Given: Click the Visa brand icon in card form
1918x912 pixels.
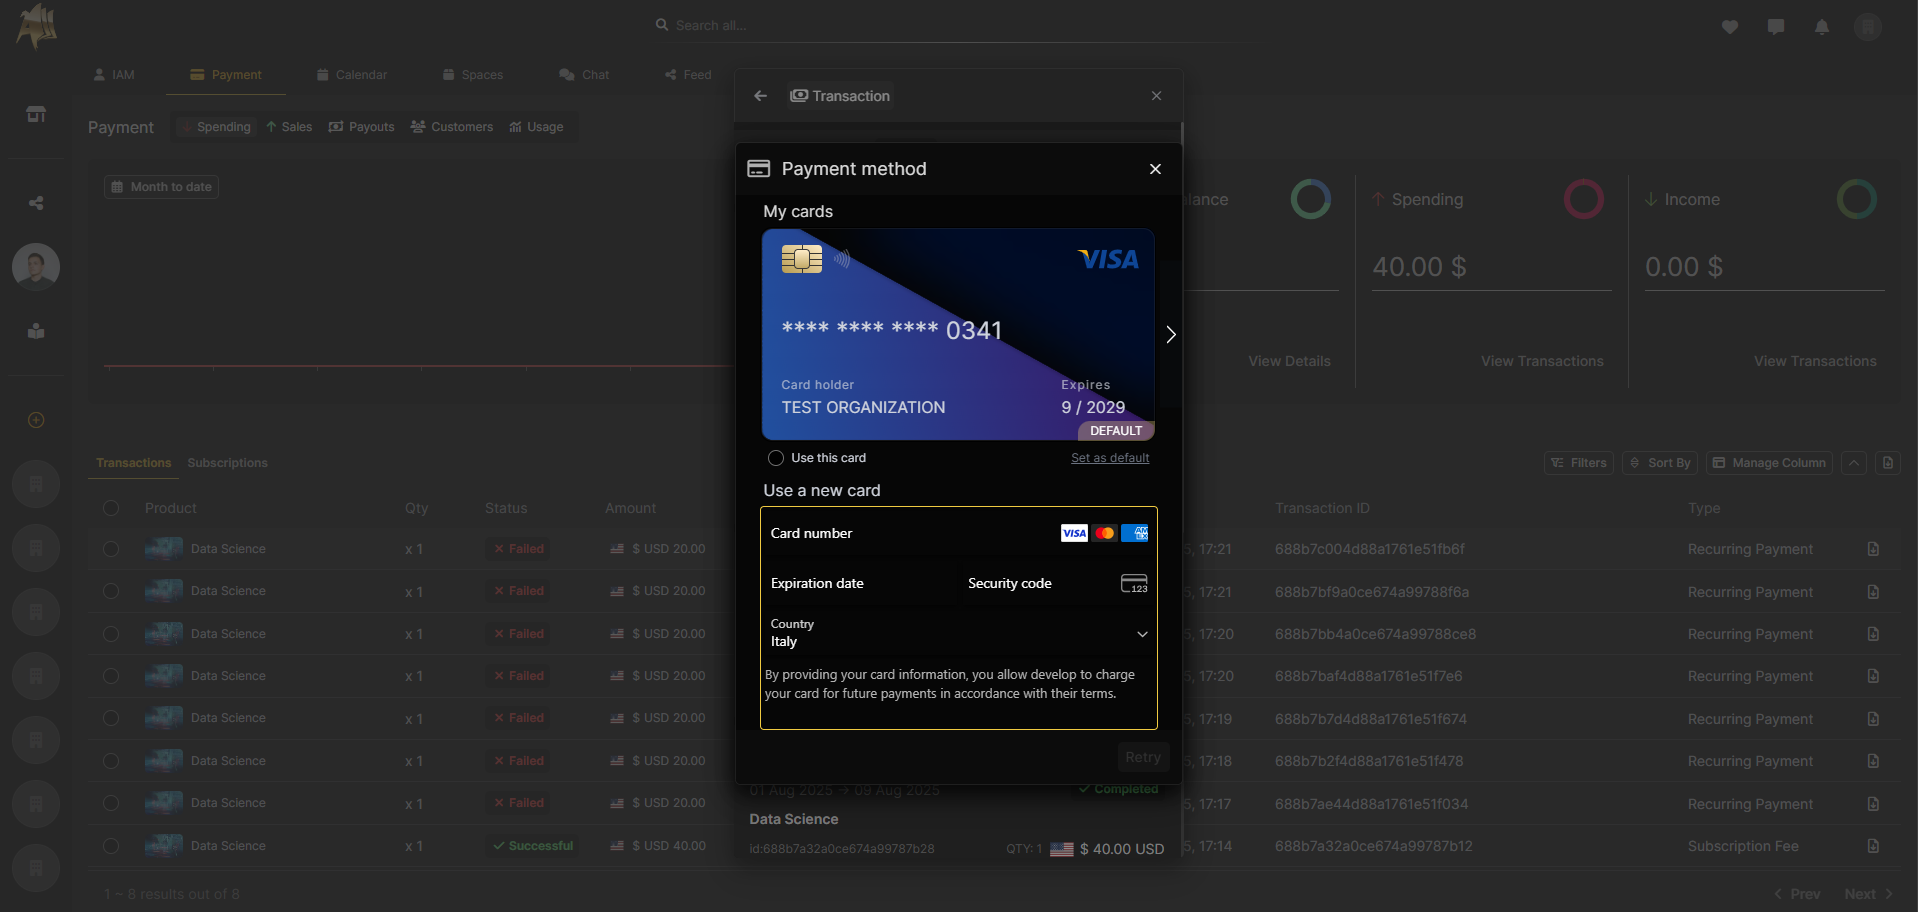Looking at the screenshot, I should point(1074,533).
